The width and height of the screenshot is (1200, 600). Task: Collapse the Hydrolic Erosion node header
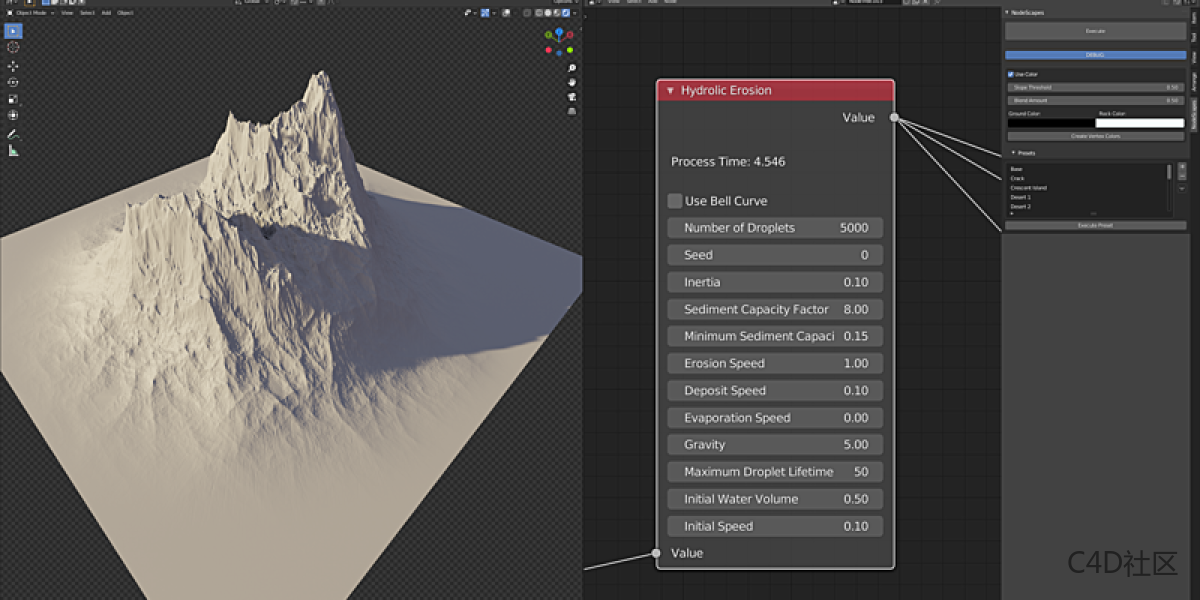tap(669, 90)
